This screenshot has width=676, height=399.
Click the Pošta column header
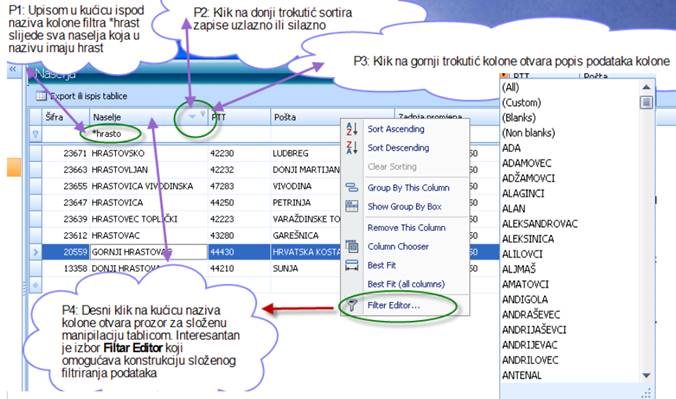click(x=332, y=117)
